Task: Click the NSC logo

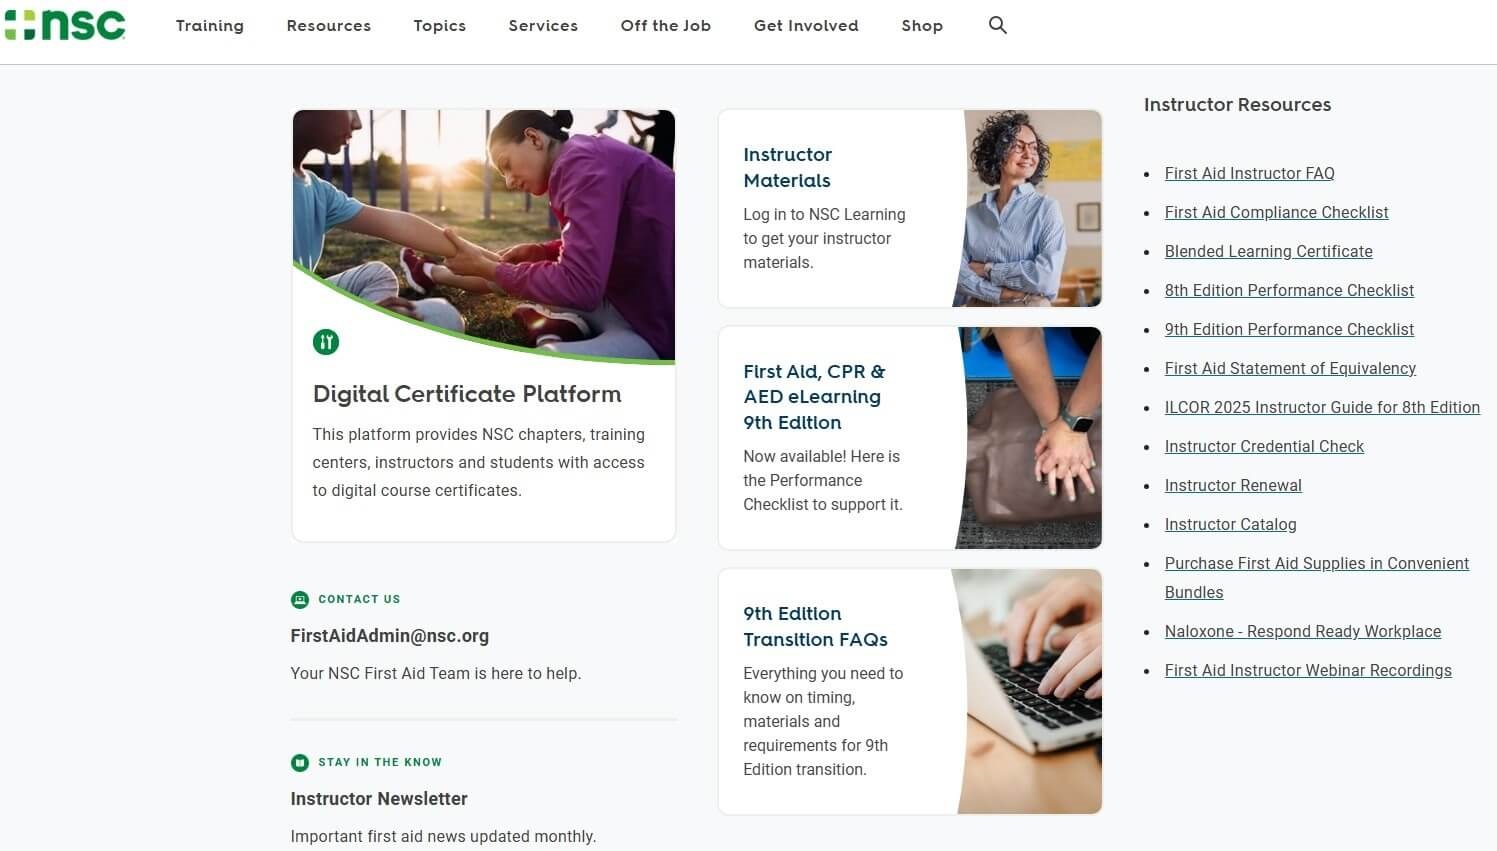Action: coord(65,24)
